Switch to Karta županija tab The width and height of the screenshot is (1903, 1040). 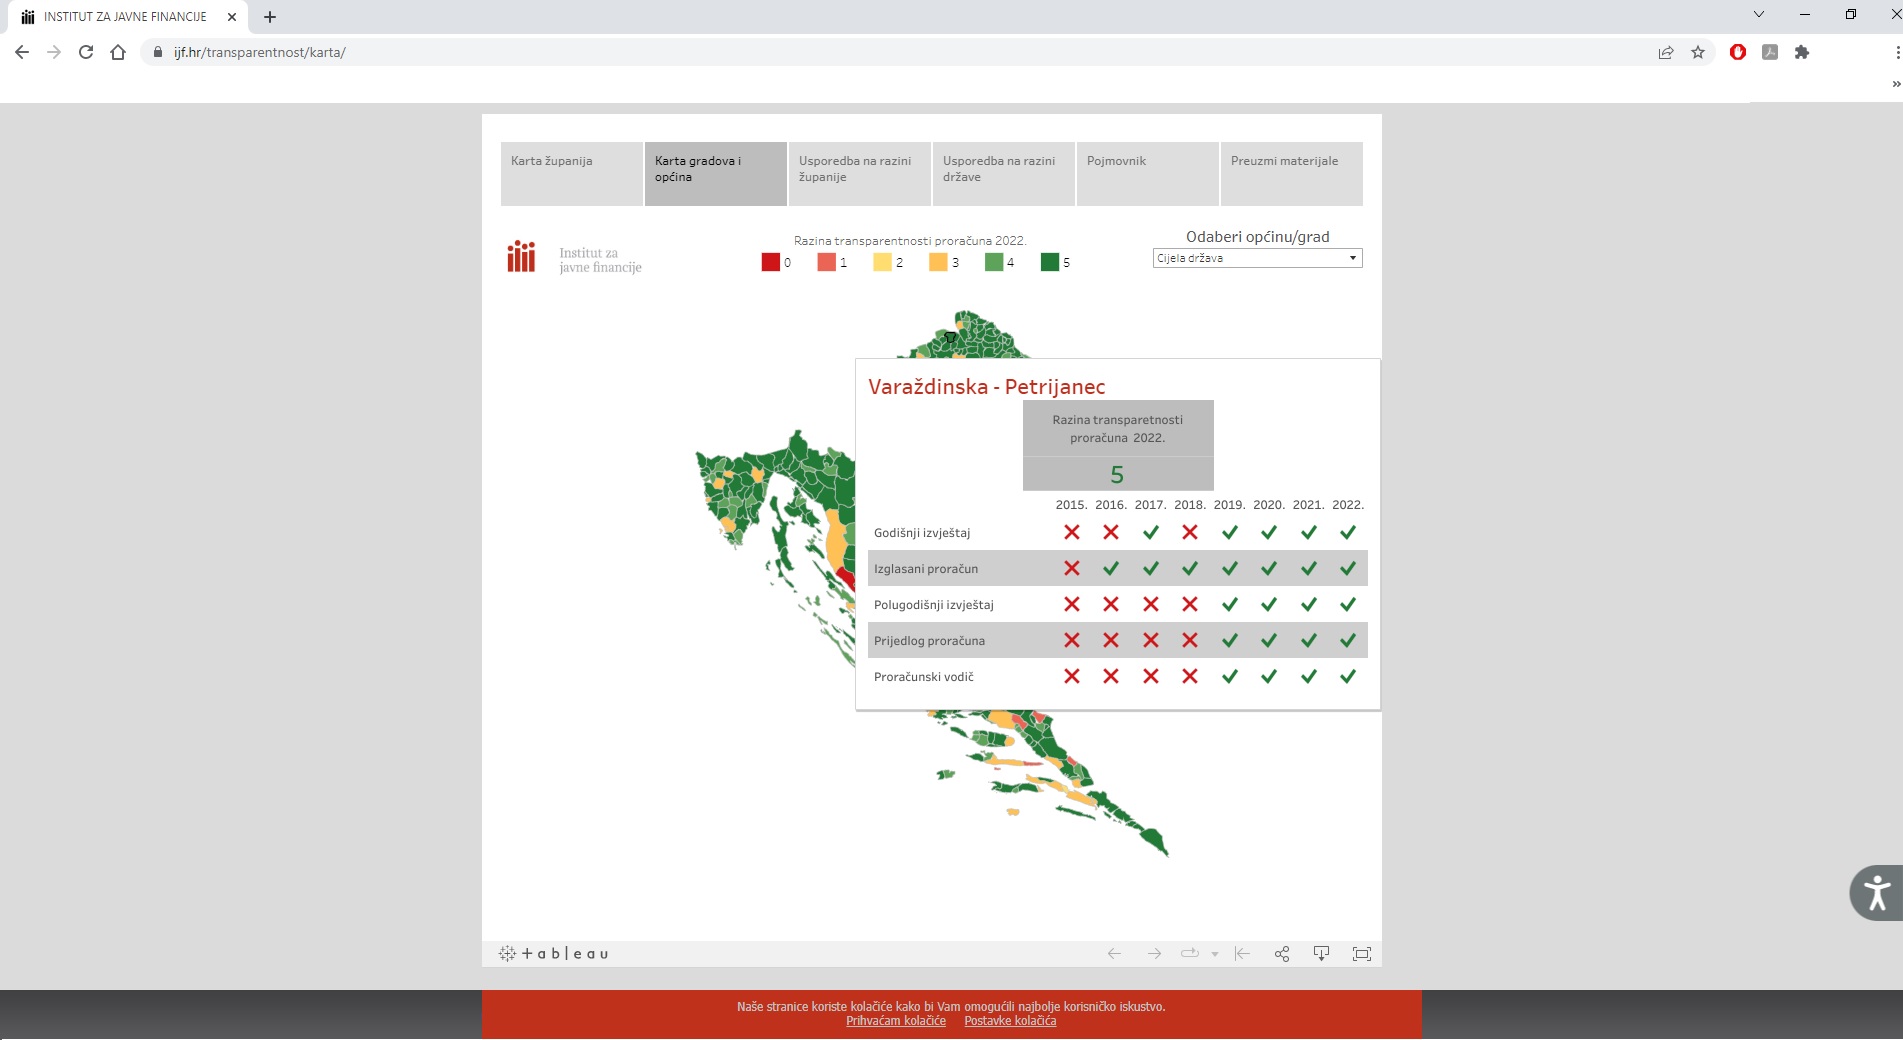click(x=571, y=174)
